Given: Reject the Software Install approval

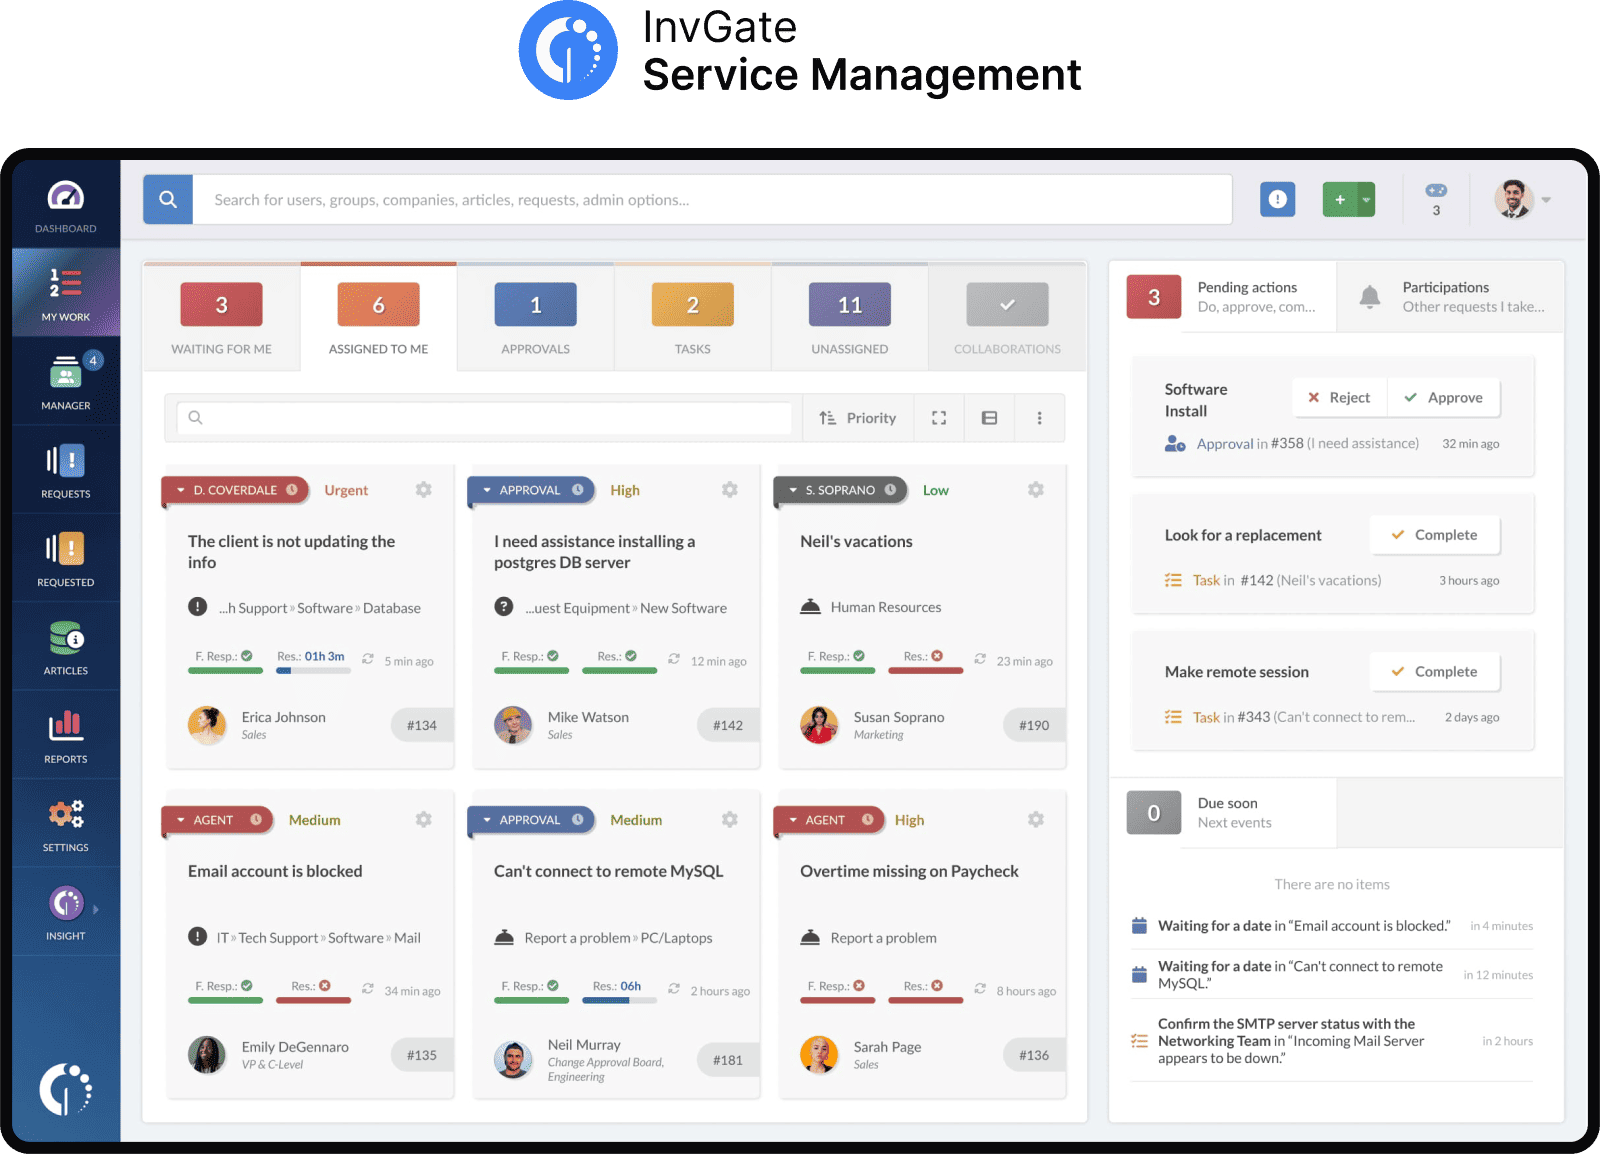Looking at the screenshot, I should (1339, 397).
